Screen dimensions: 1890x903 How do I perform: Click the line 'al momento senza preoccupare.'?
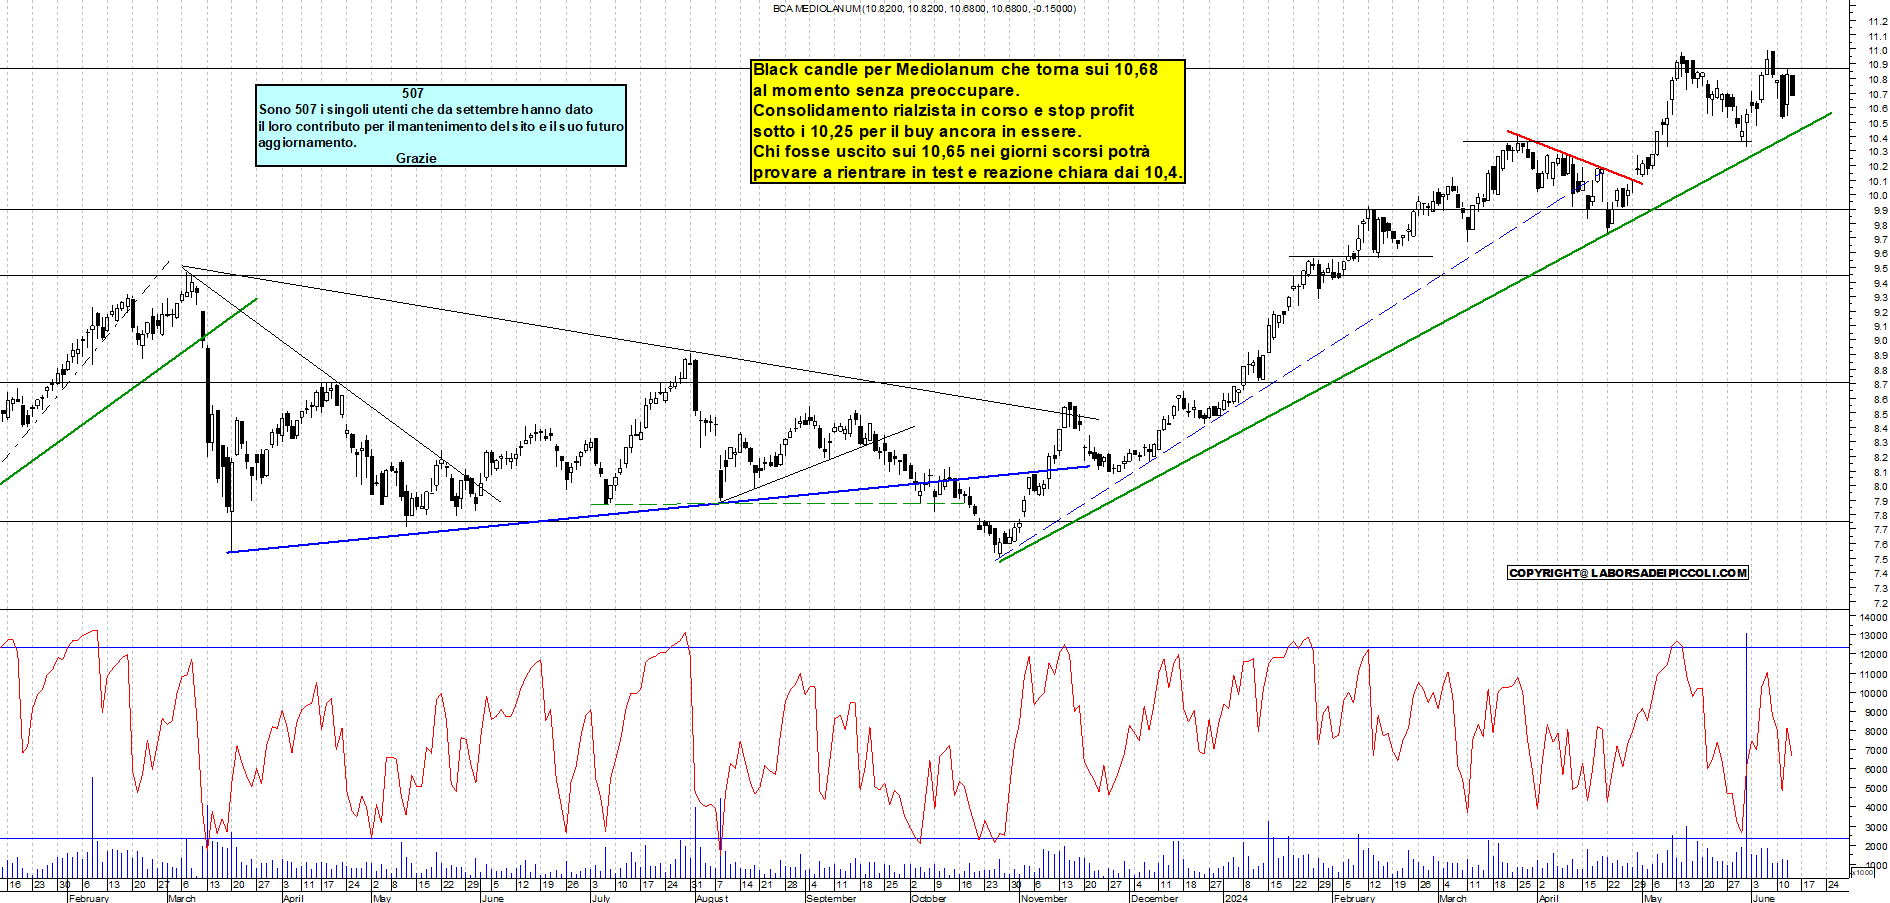coord(886,90)
